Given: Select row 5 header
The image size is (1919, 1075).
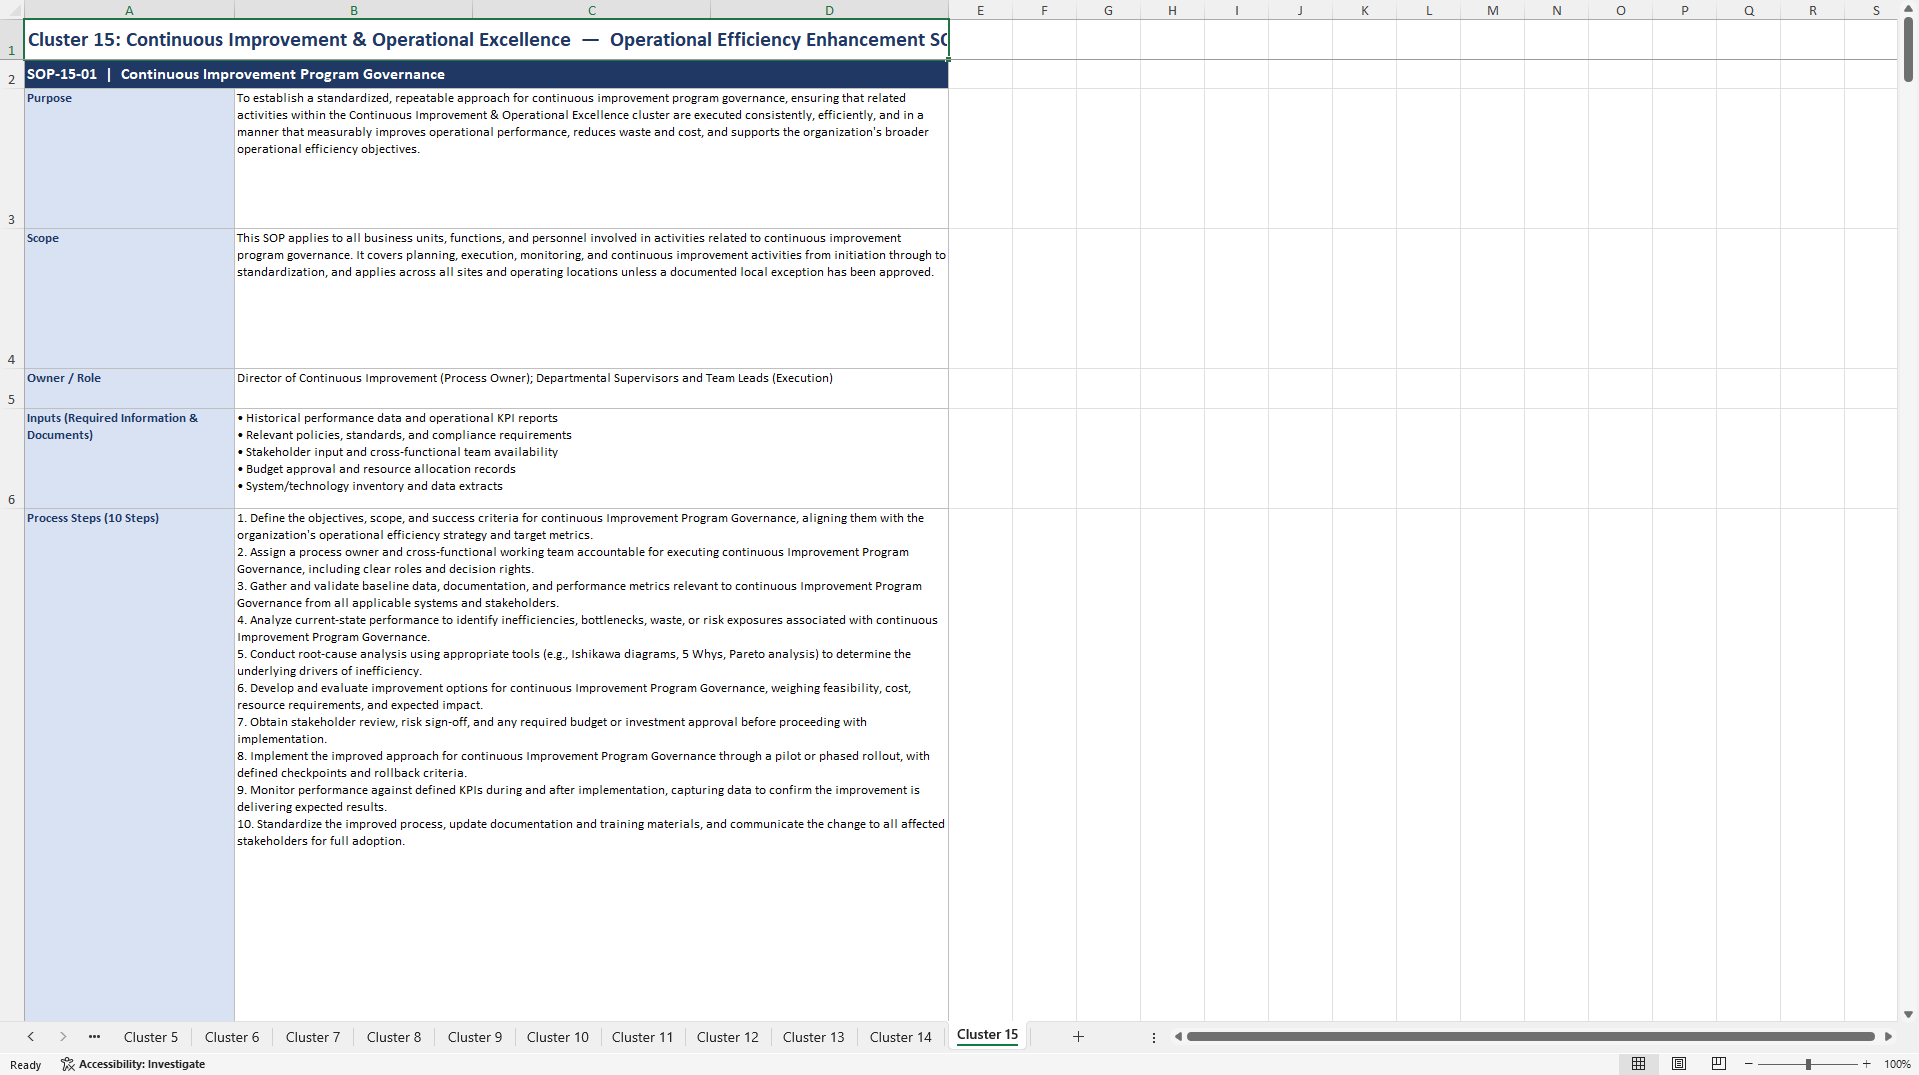Looking at the screenshot, I should [x=11, y=389].
